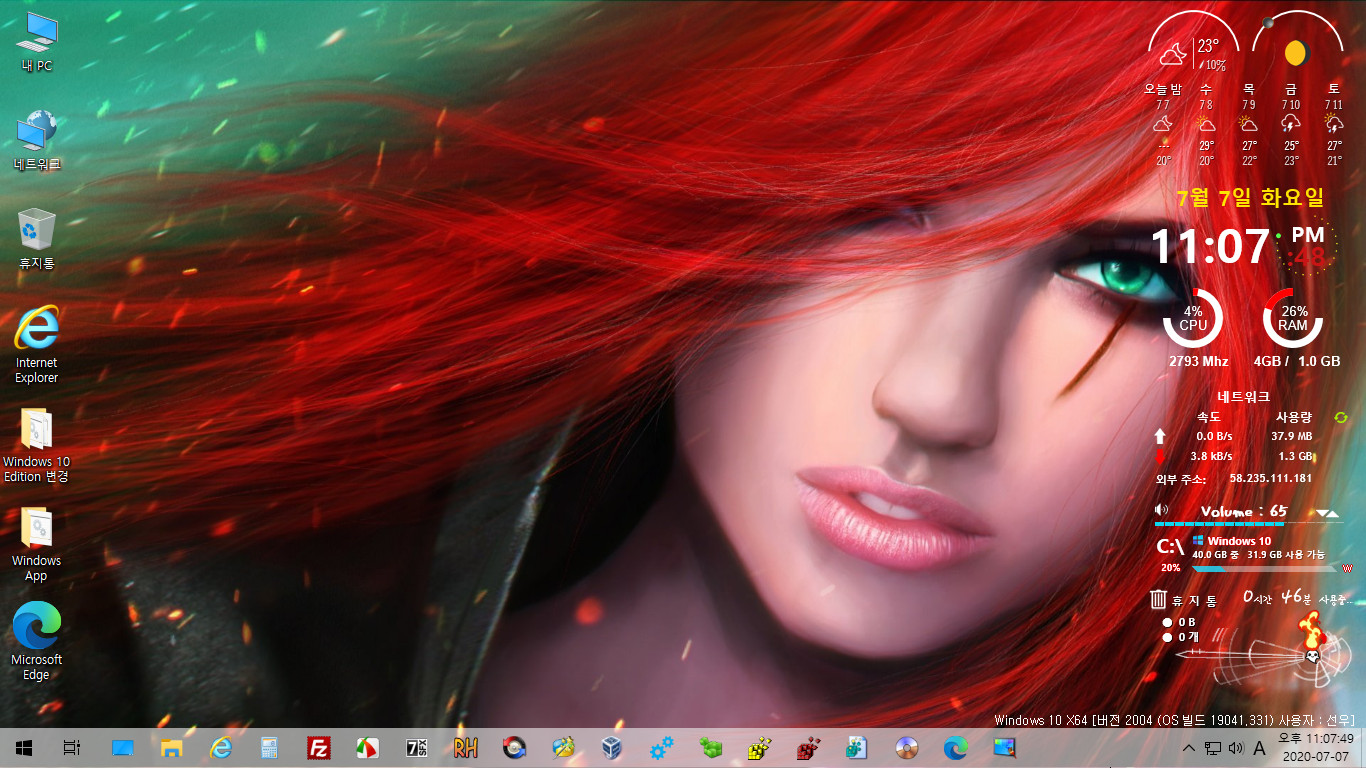Viewport: 1366px width, 768px height.
Task: Open the yellow cubes taskbar icon
Action: 759,747
